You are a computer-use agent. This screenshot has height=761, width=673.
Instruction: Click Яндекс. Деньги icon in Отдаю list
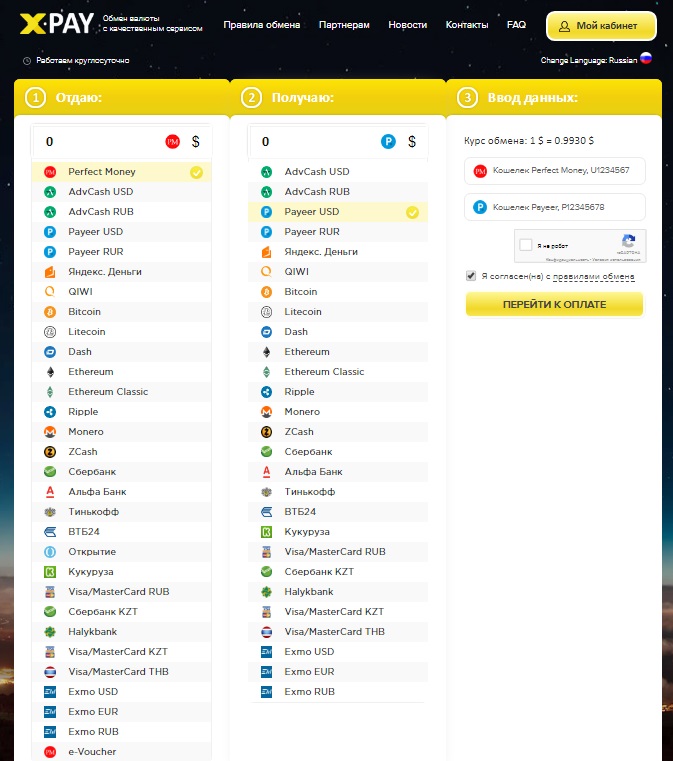pyautogui.click(x=50, y=272)
